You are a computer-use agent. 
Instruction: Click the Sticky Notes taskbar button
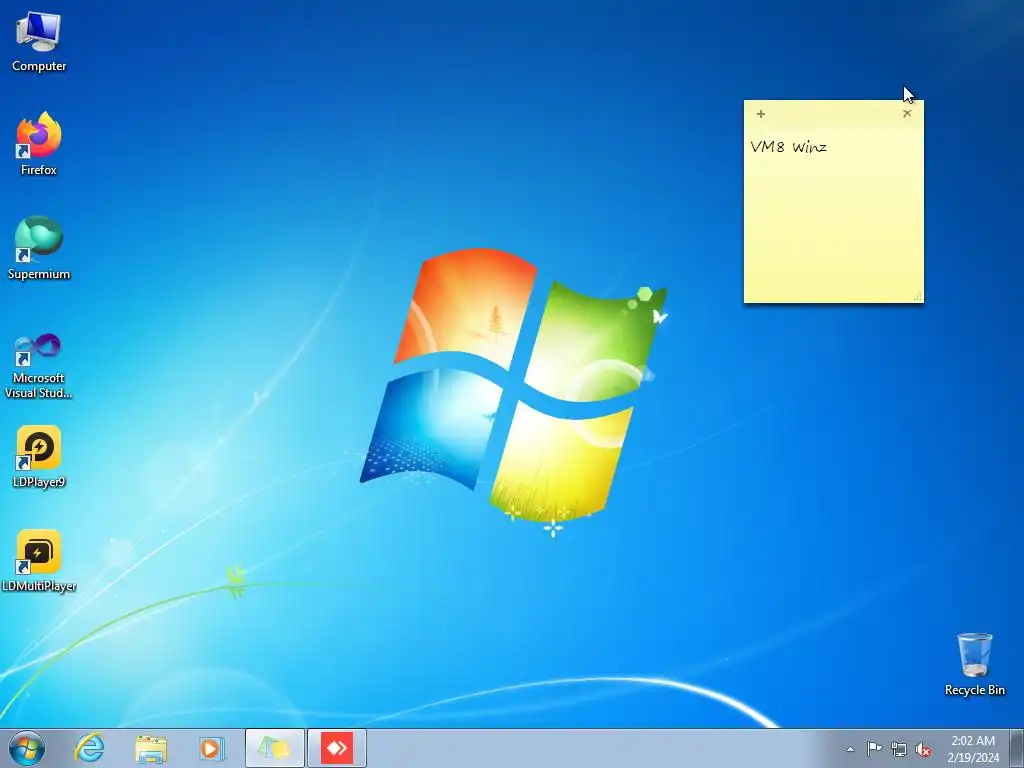[x=274, y=748]
